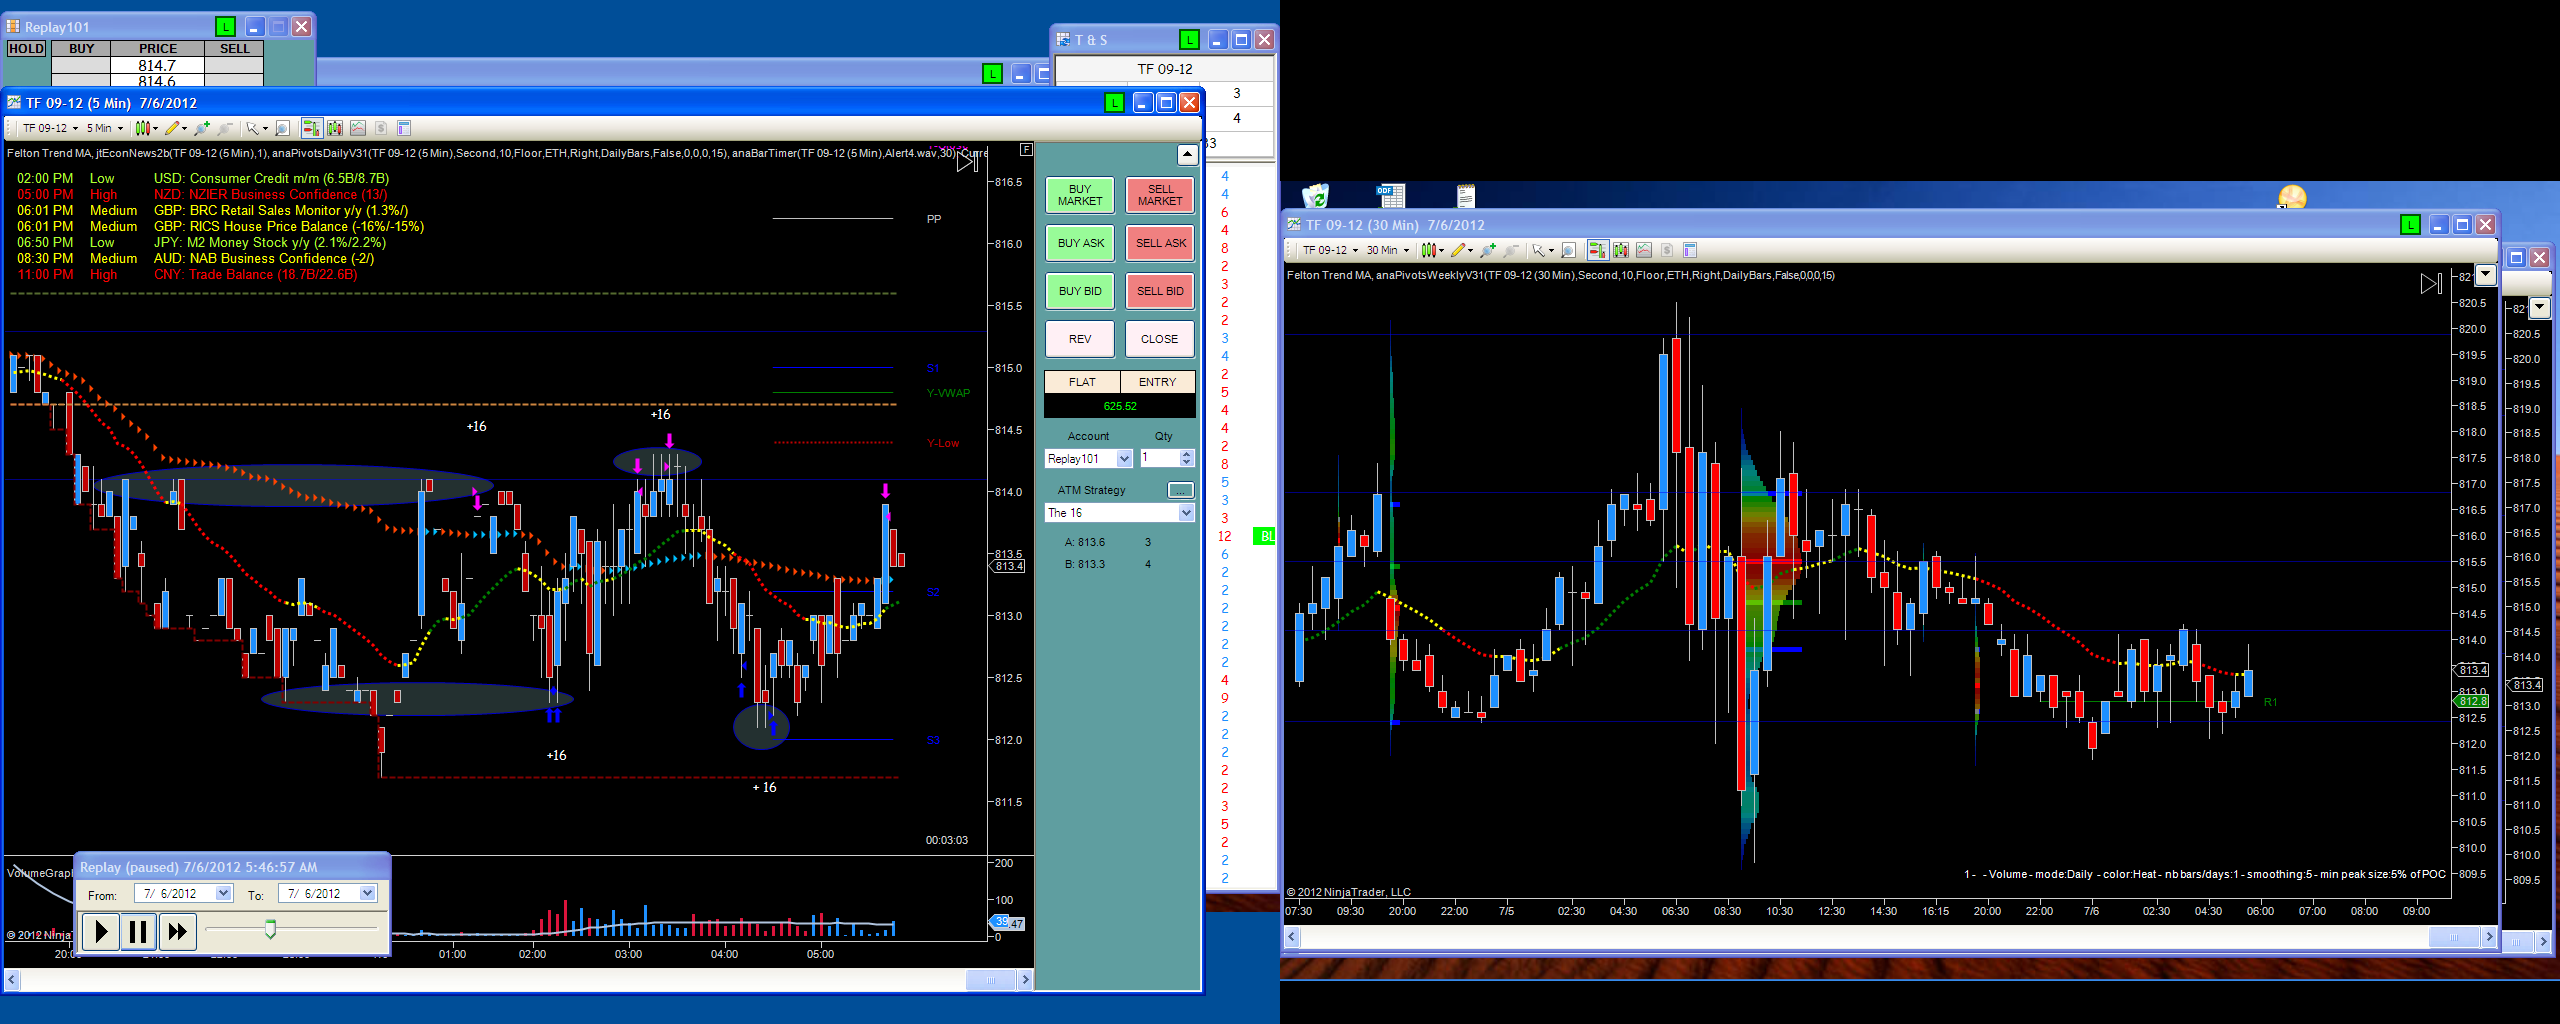The height and width of the screenshot is (1024, 2560).
Task: Click the Qty input field
Action: coord(1160,458)
